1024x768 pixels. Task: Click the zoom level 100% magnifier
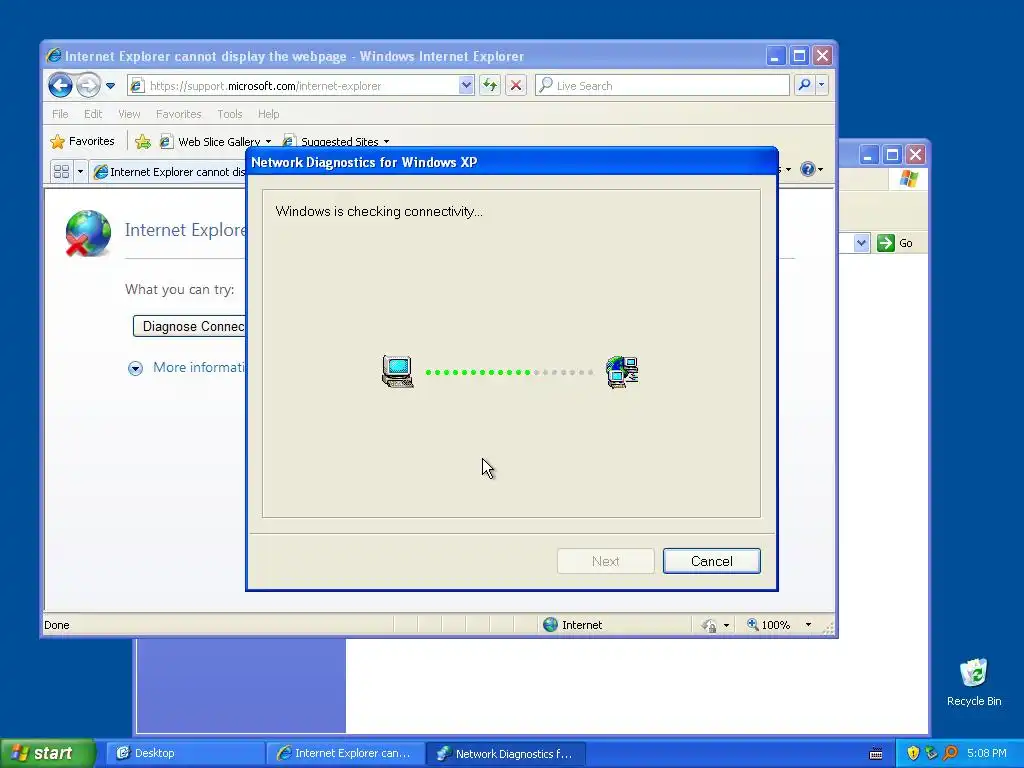[x=753, y=624]
